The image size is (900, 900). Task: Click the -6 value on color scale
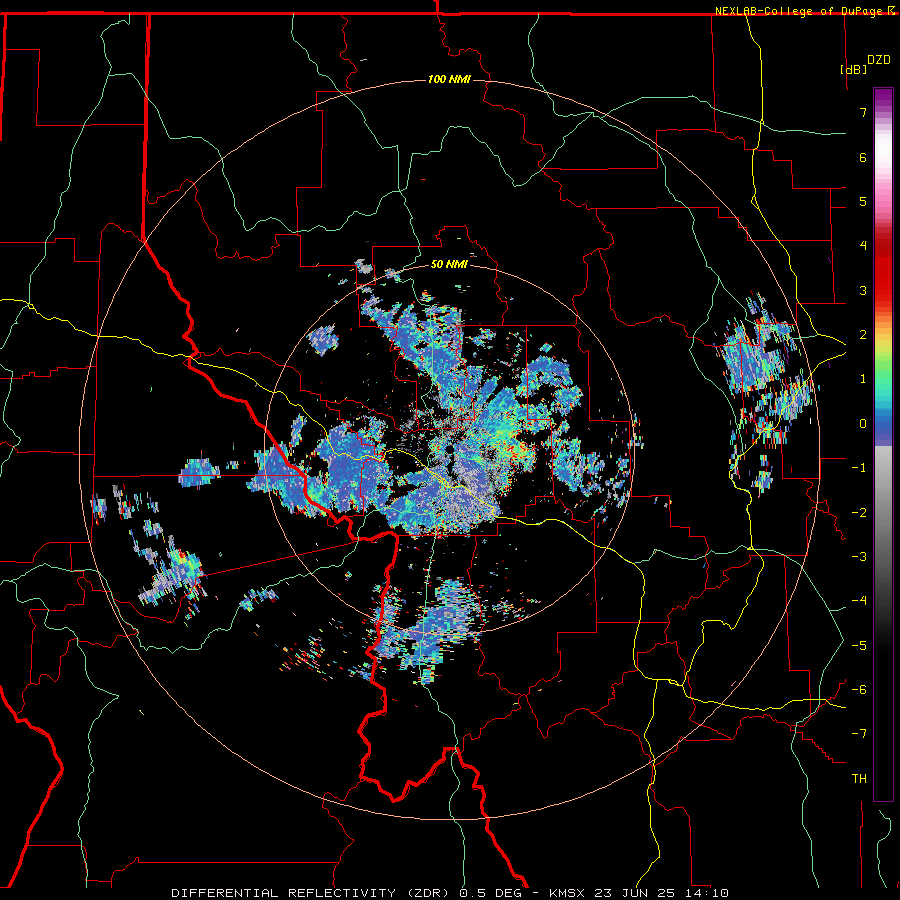point(859,690)
